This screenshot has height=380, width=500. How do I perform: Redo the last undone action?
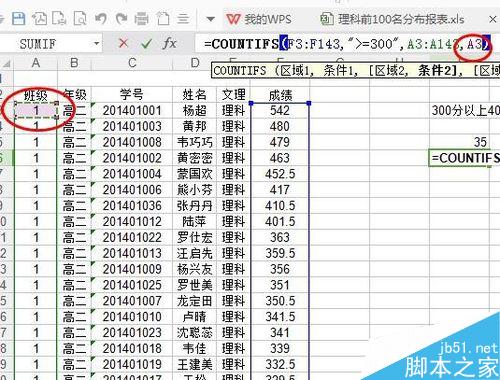(x=121, y=19)
